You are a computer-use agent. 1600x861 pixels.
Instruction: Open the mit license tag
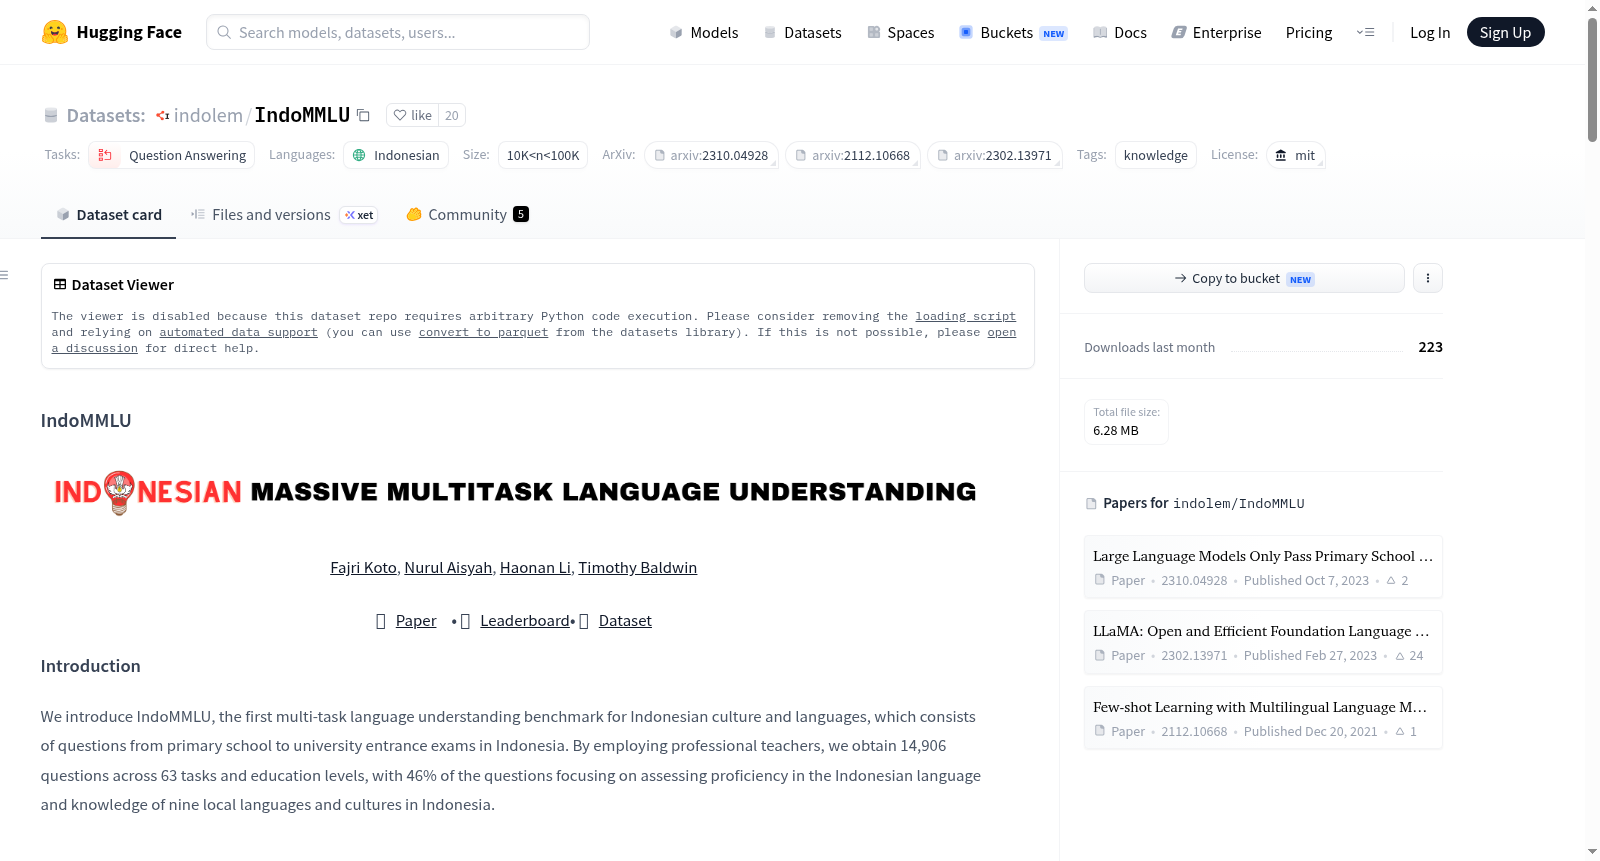(x=1296, y=155)
